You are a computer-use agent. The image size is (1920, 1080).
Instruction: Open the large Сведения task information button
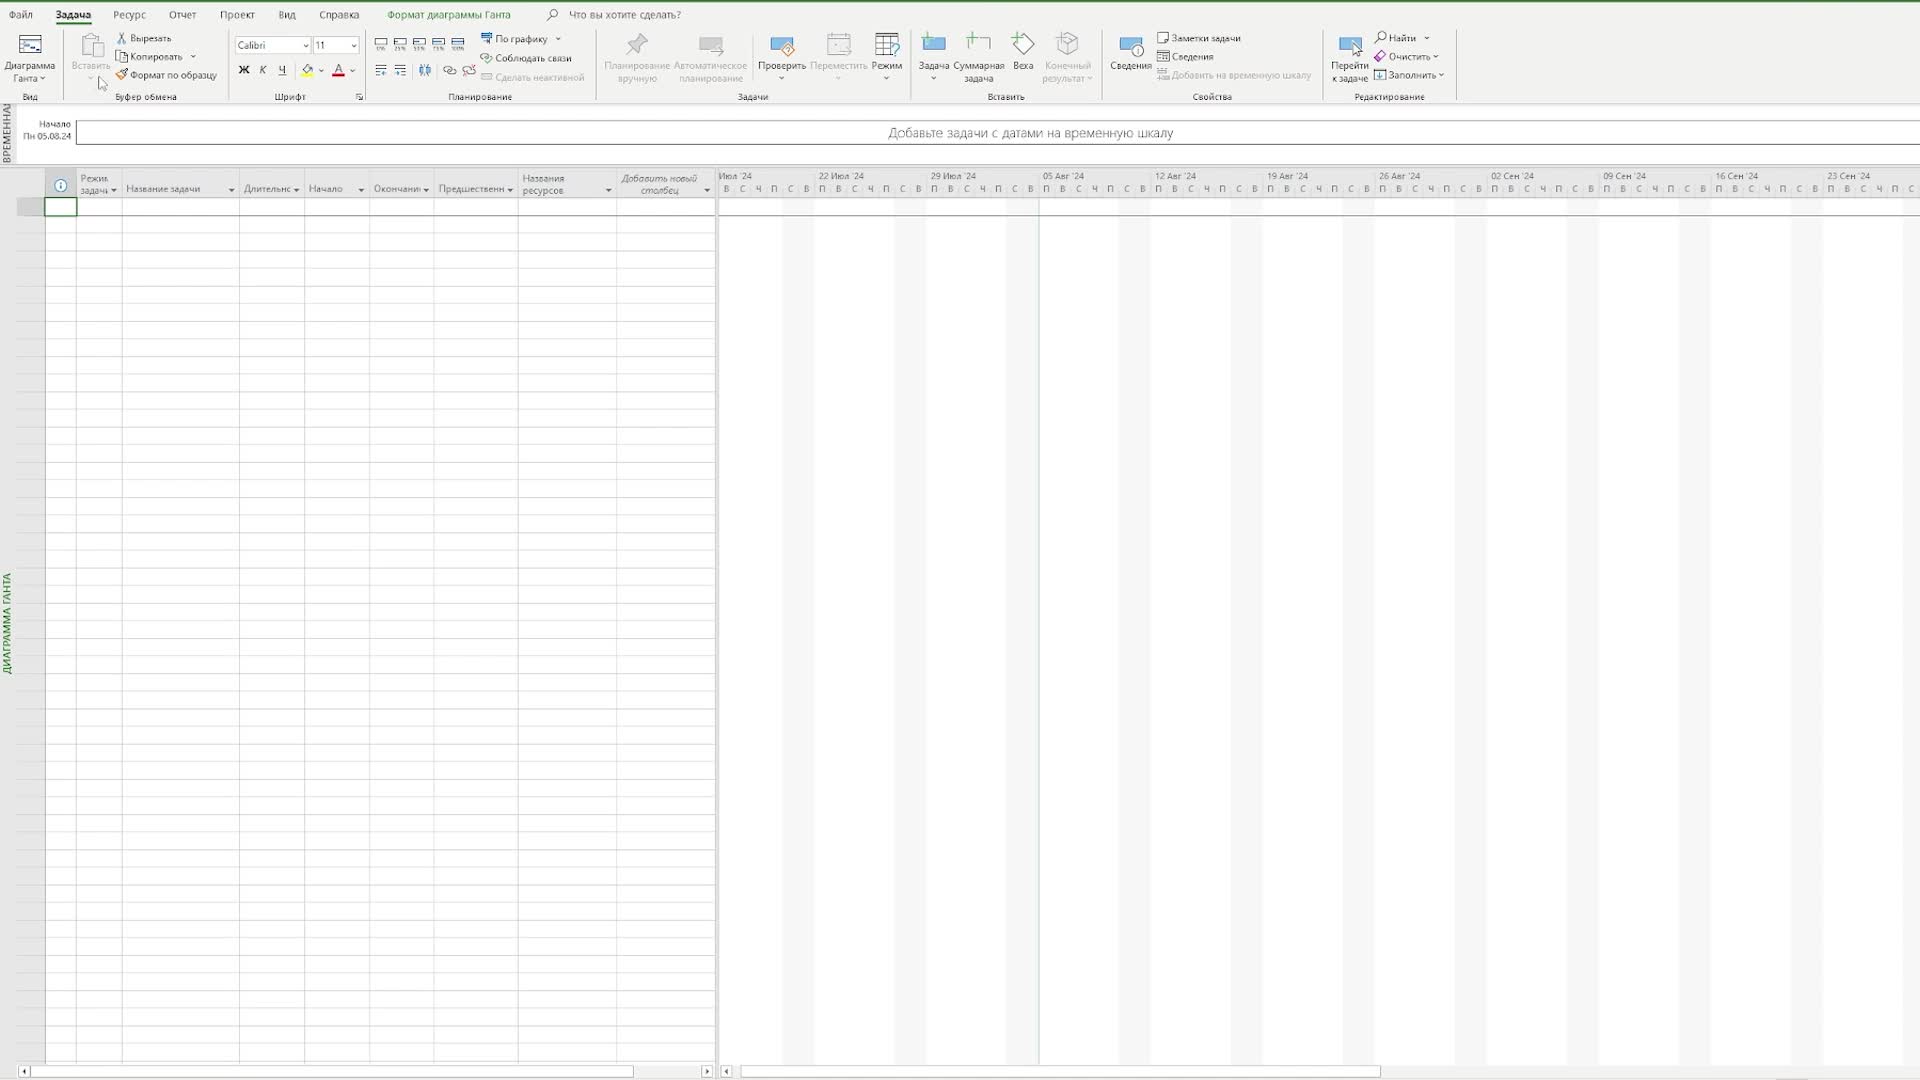[x=1130, y=52]
